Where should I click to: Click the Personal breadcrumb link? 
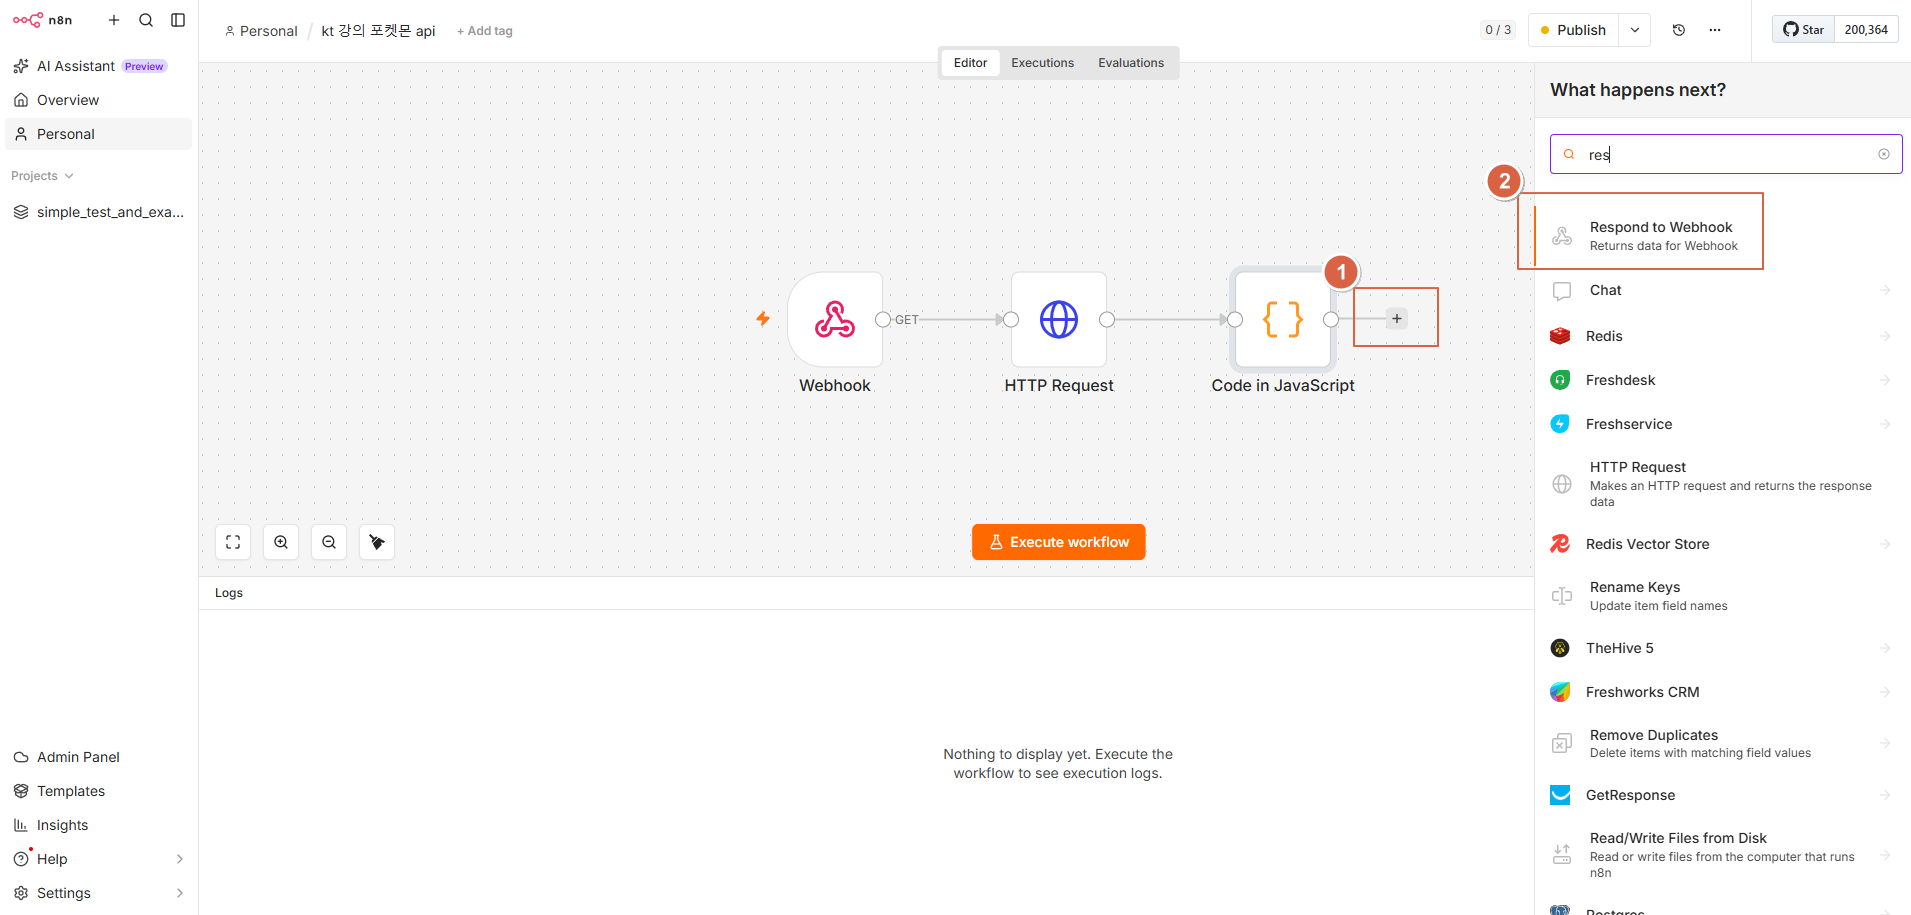[261, 31]
